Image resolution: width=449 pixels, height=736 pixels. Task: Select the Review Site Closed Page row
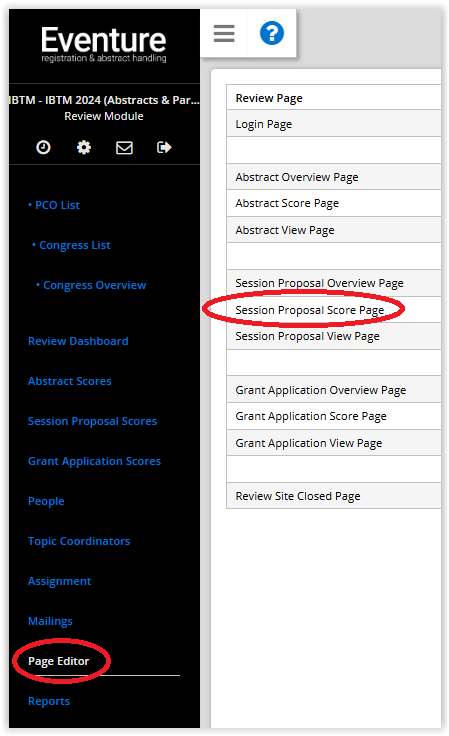click(x=334, y=496)
